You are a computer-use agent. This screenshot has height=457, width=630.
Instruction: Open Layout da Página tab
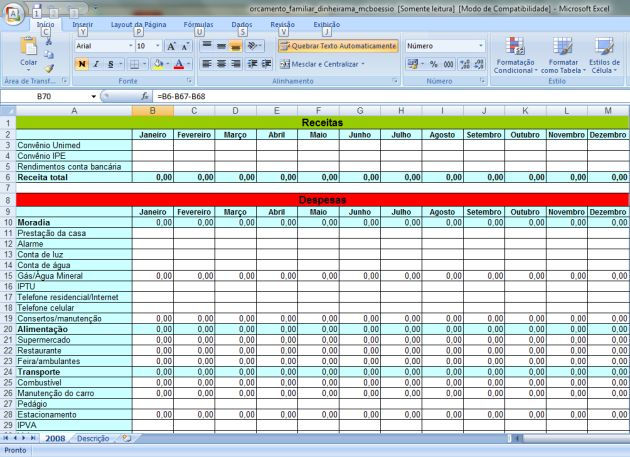pos(138,25)
